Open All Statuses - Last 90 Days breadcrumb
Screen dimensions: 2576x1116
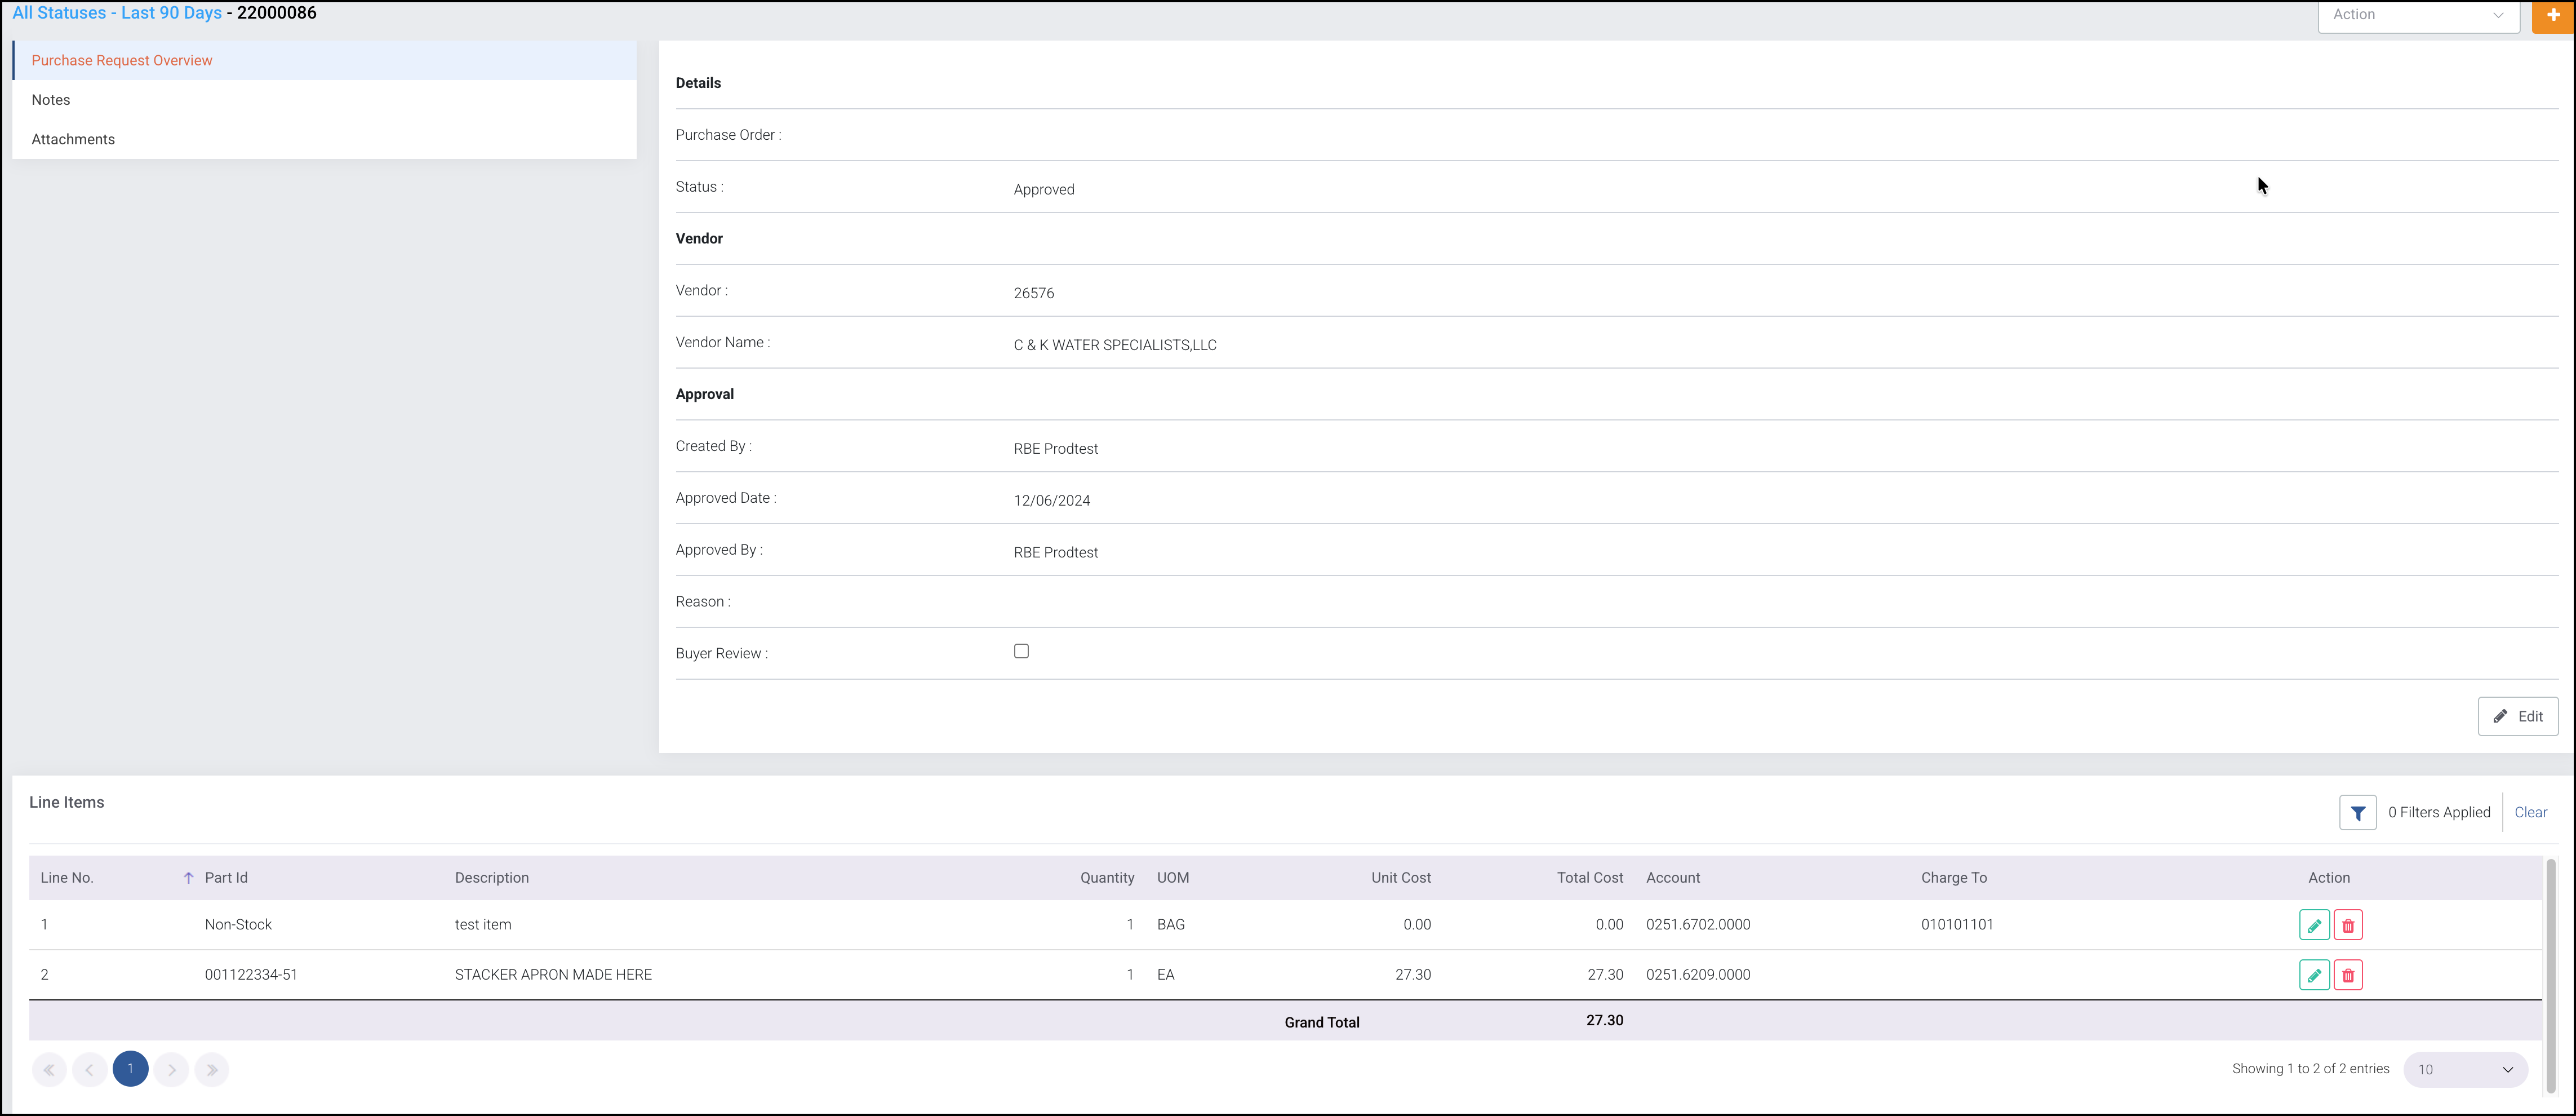(117, 13)
